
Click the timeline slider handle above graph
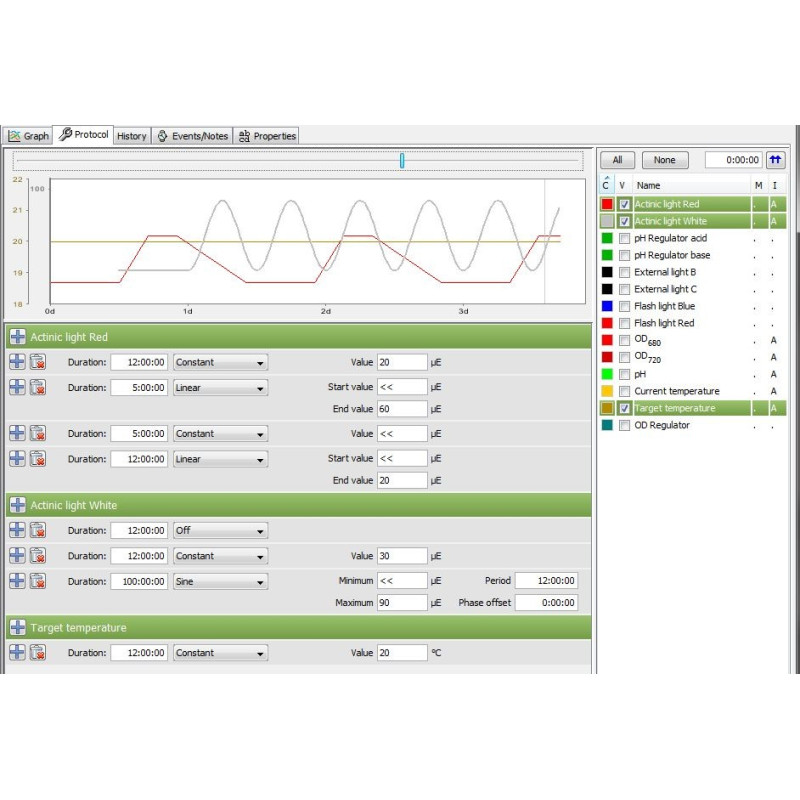[402, 160]
